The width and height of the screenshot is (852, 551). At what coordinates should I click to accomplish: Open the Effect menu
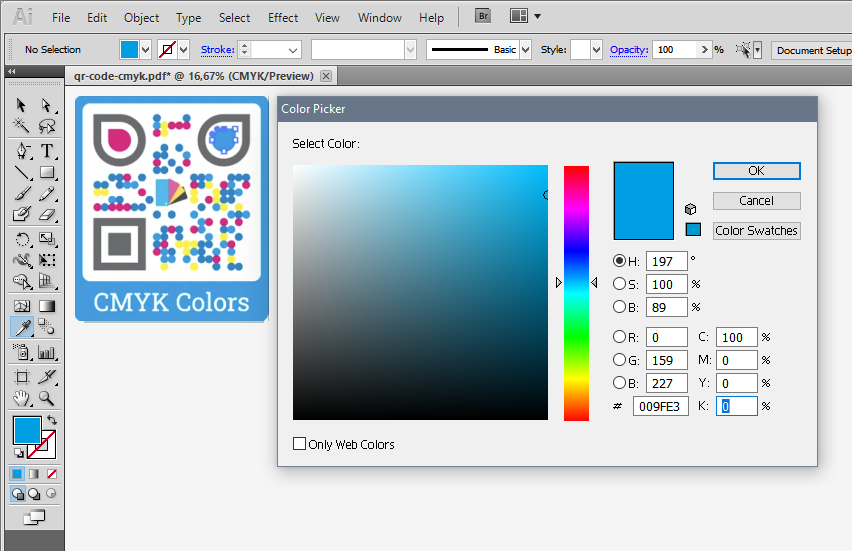click(x=283, y=17)
